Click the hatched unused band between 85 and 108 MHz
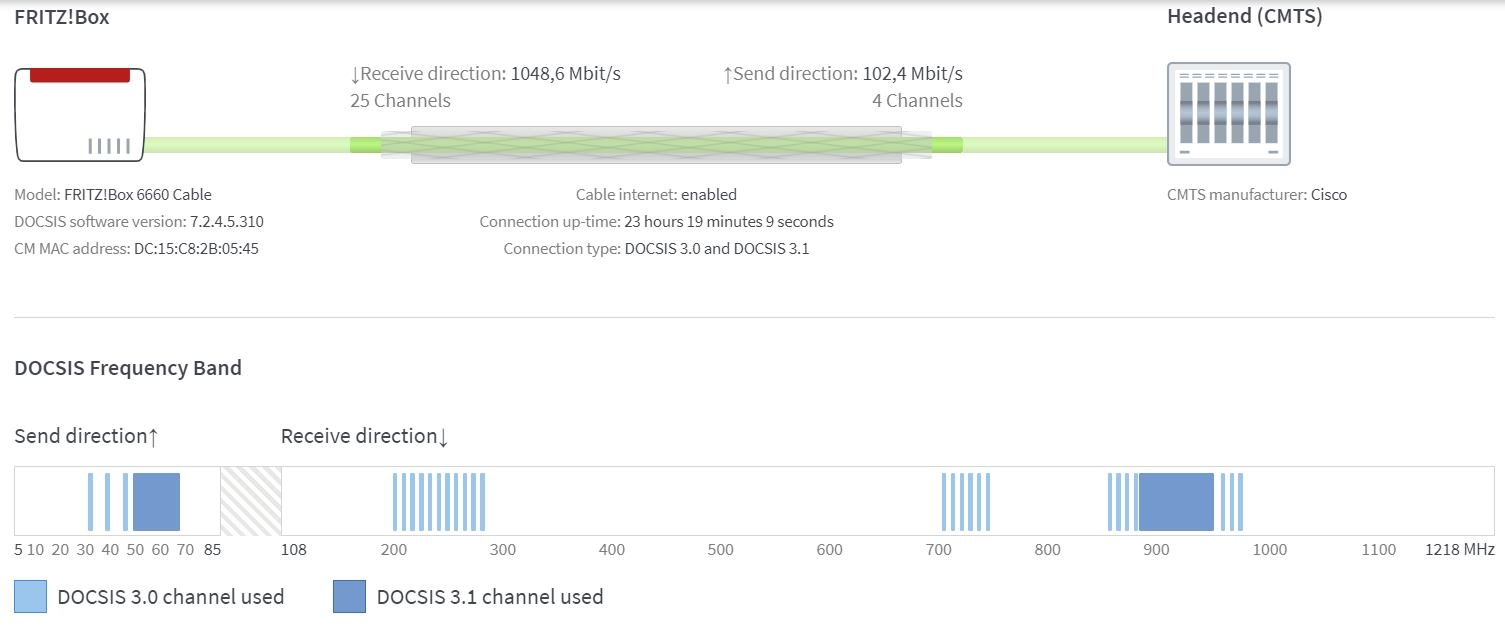 (x=250, y=501)
